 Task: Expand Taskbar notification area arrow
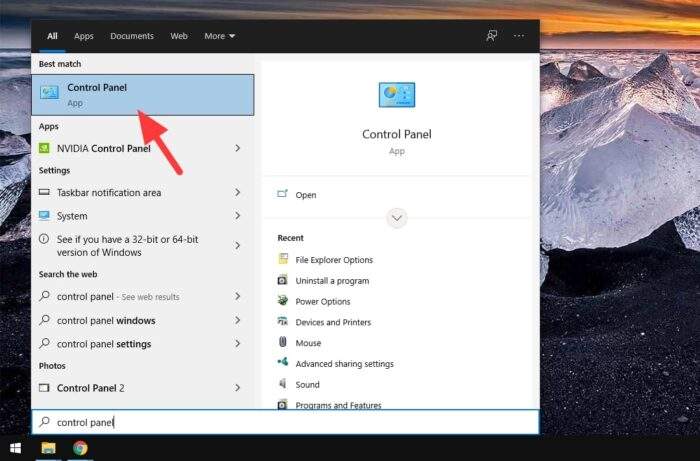238,192
